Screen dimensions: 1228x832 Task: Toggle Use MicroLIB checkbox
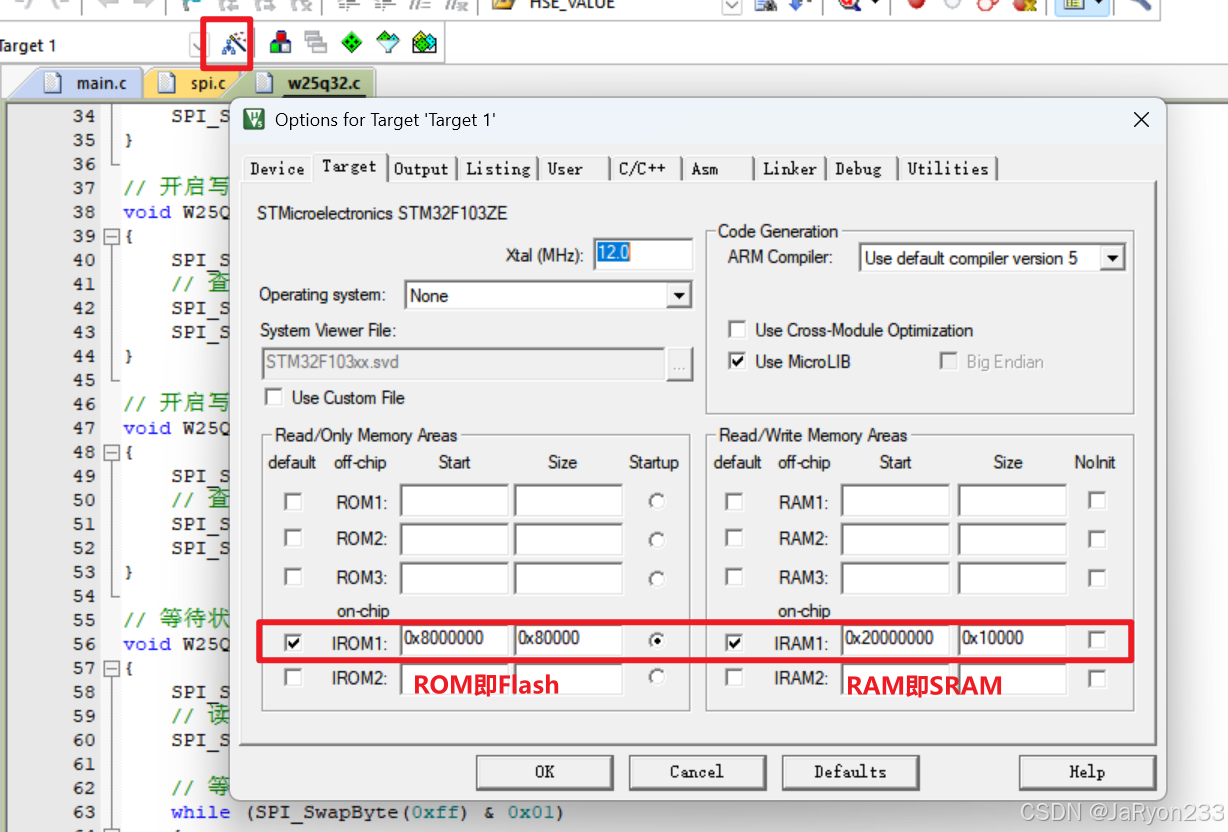pyautogui.click(x=737, y=361)
